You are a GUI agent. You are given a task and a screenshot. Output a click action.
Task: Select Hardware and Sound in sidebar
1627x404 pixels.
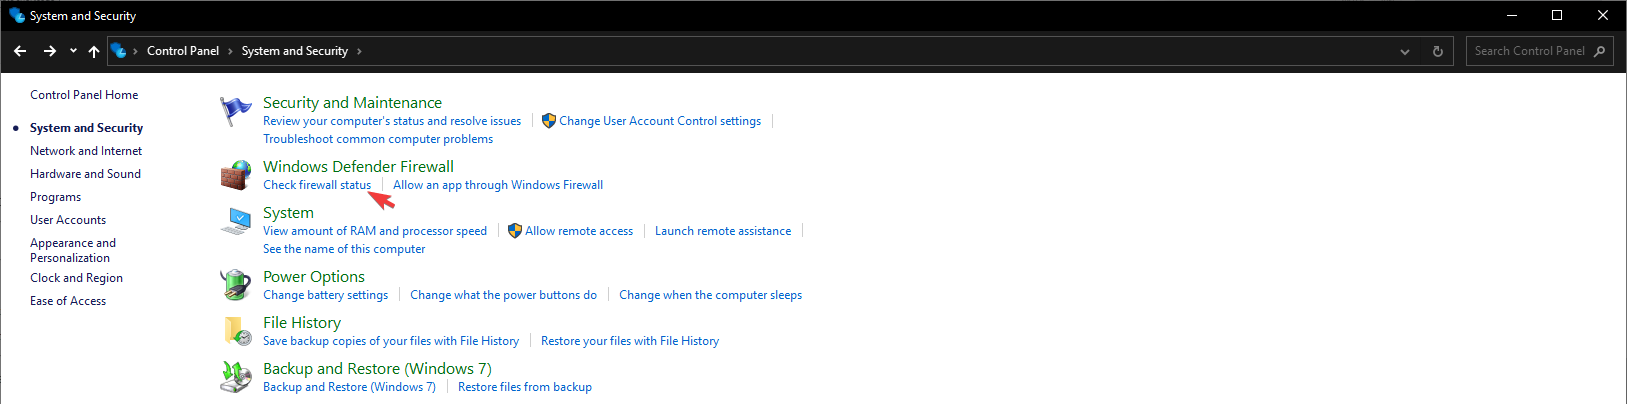[85, 174]
